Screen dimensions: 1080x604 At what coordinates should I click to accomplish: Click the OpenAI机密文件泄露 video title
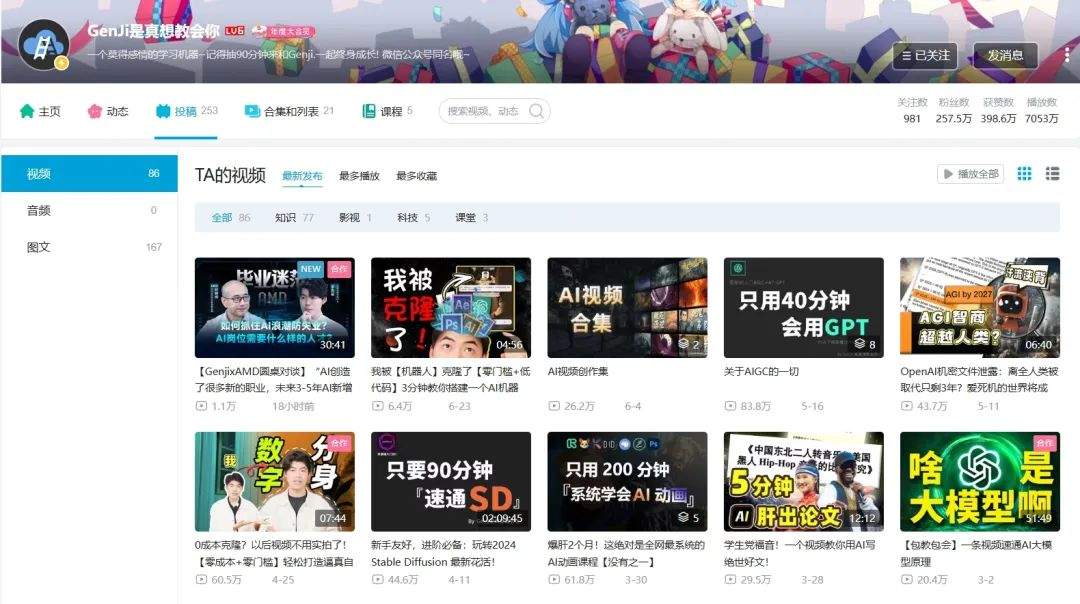click(x=979, y=379)
